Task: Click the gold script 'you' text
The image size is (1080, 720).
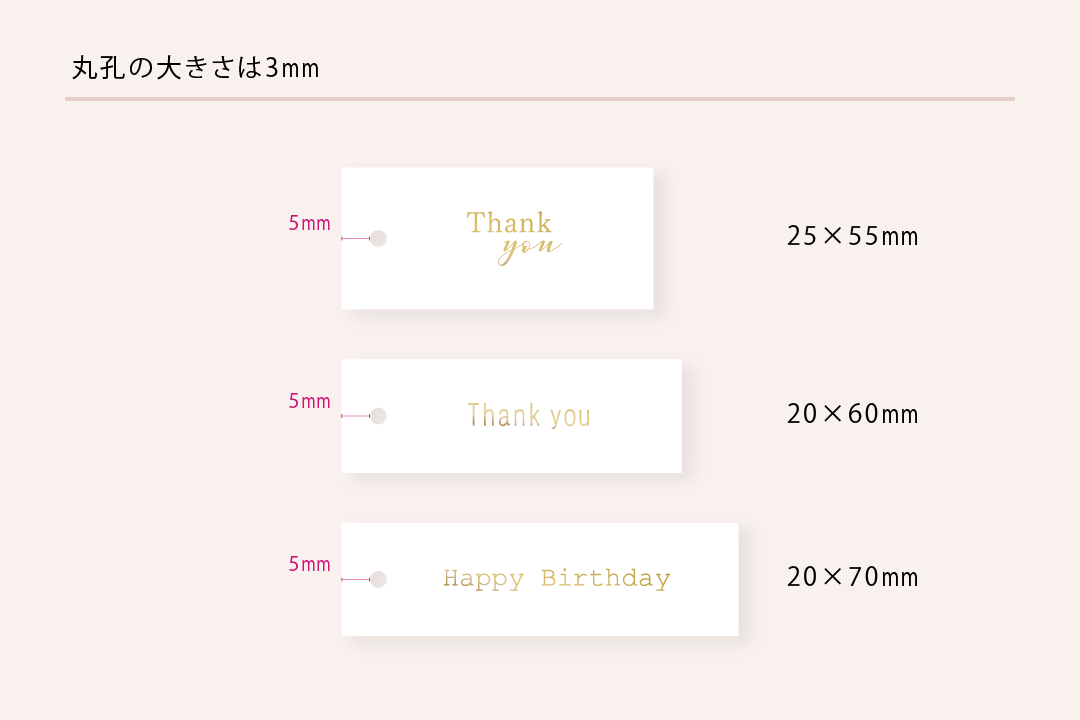Action: [x=530, y=251]
